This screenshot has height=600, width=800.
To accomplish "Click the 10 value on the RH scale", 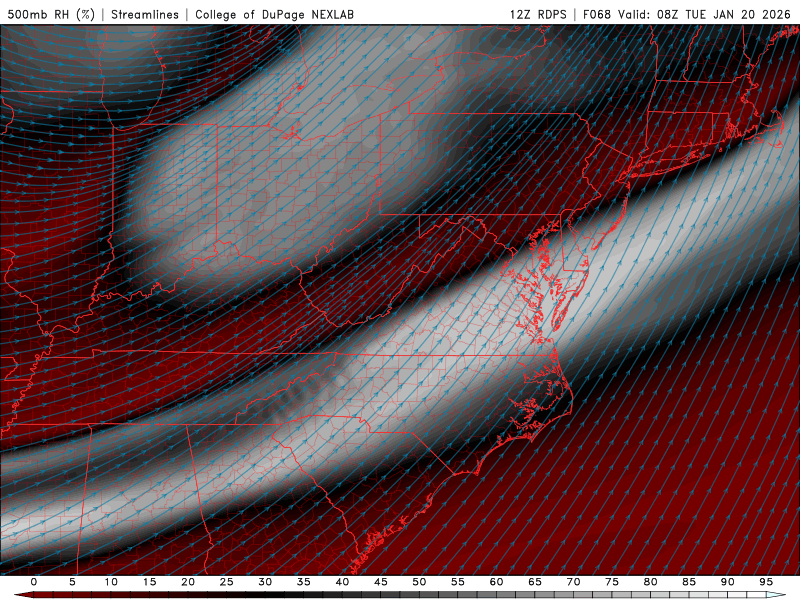I will 111,582.
